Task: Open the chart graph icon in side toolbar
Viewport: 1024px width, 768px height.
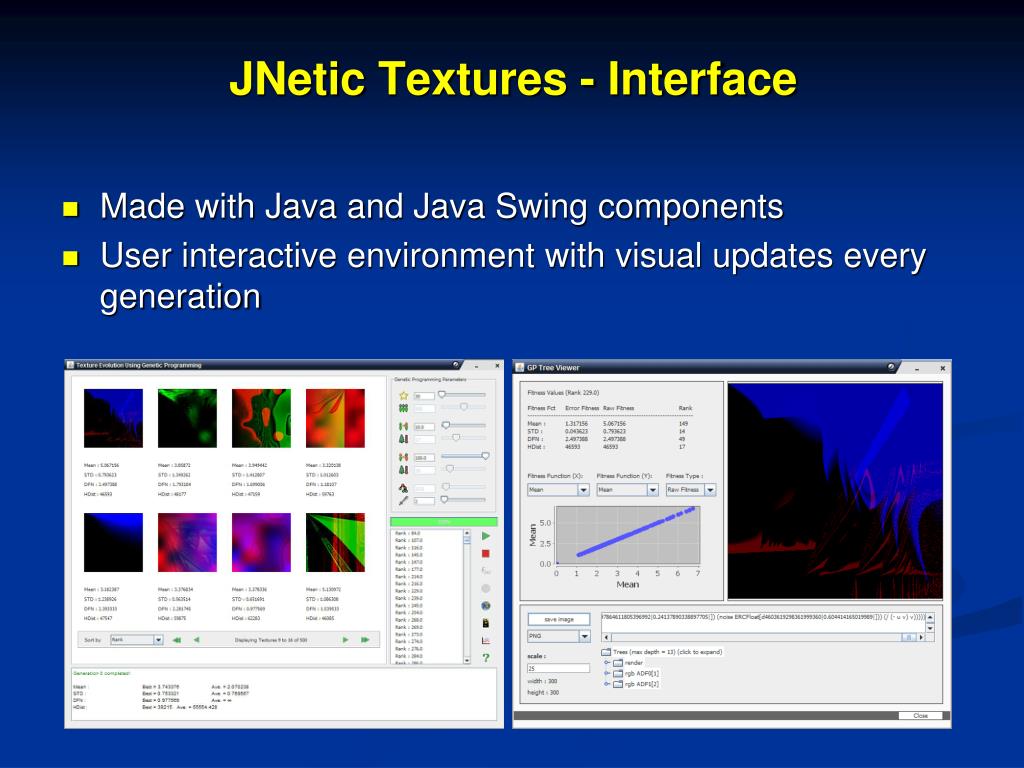Action: point(485,641)
